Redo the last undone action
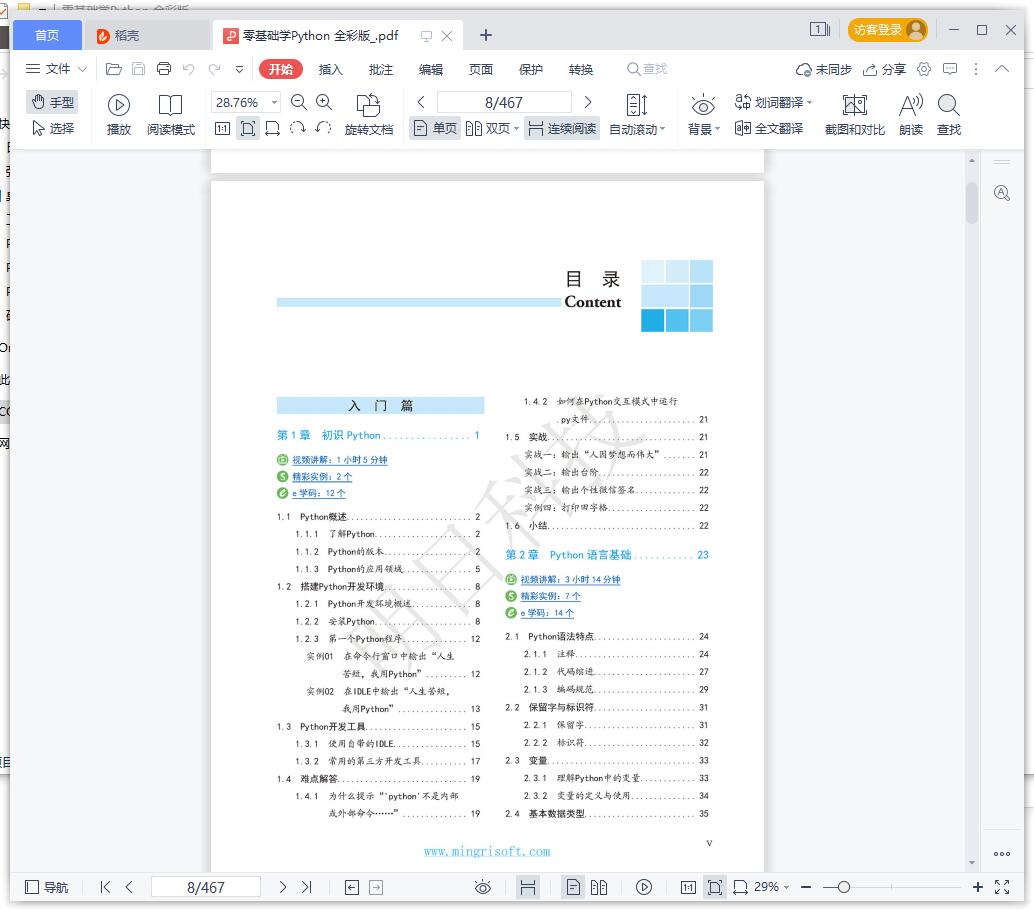 [x=214, y=69]
